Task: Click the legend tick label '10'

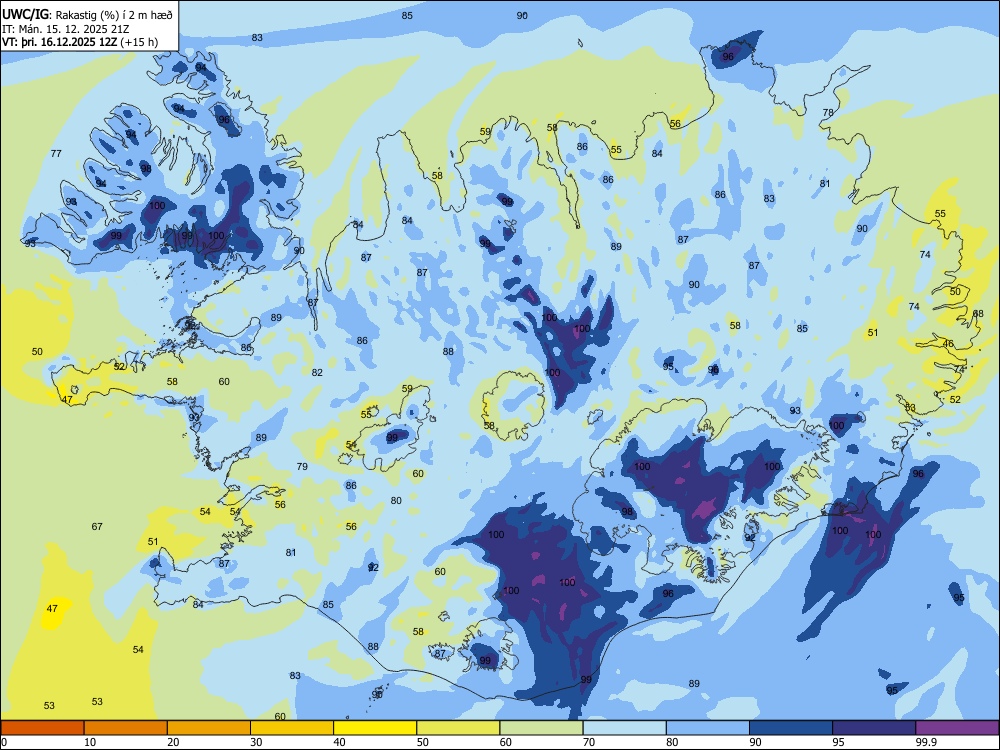Action: click(90, 742)
